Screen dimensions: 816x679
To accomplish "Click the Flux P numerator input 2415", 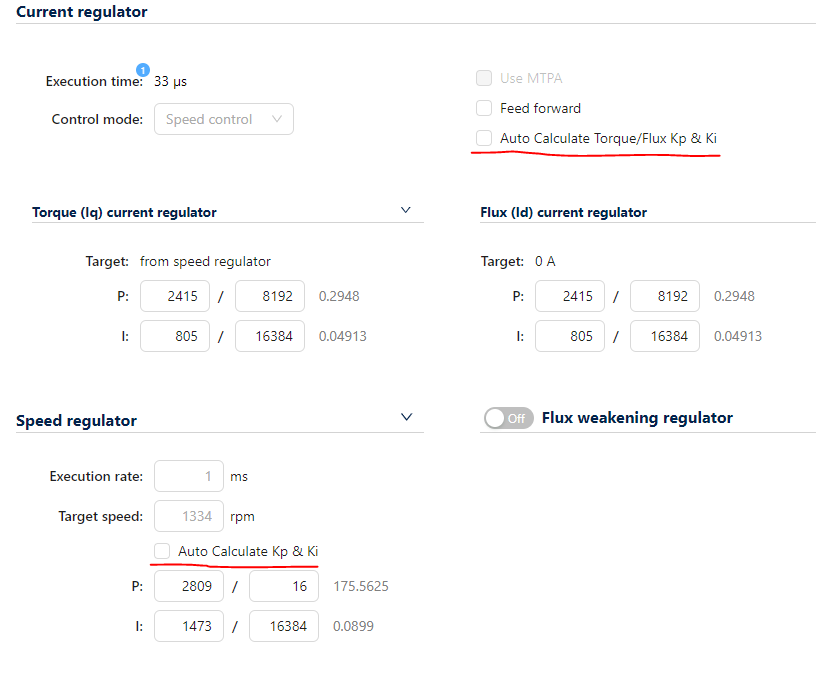I will click(x=570, y=296).
